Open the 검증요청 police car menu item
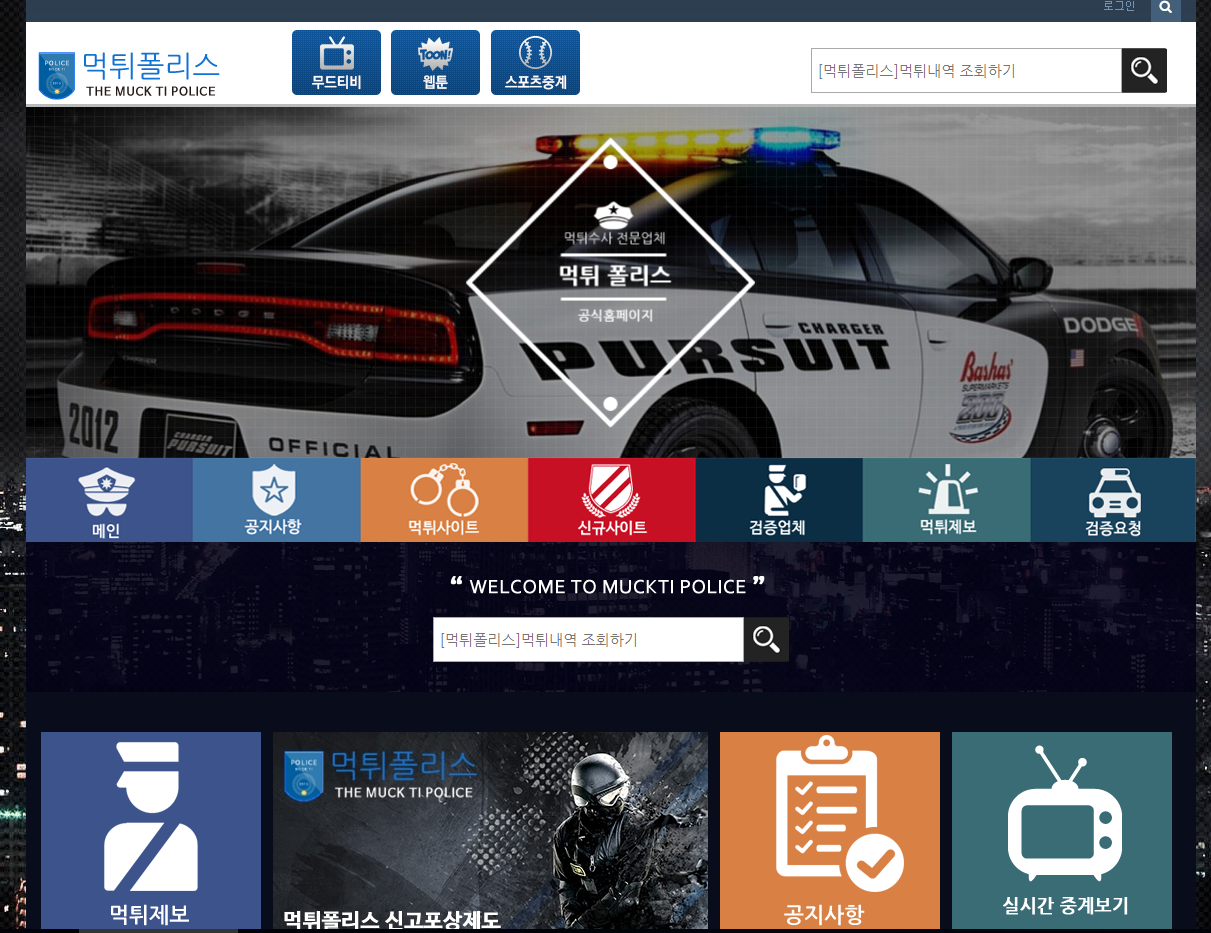Viewport: 1211px width, 933px height. 1113,501
